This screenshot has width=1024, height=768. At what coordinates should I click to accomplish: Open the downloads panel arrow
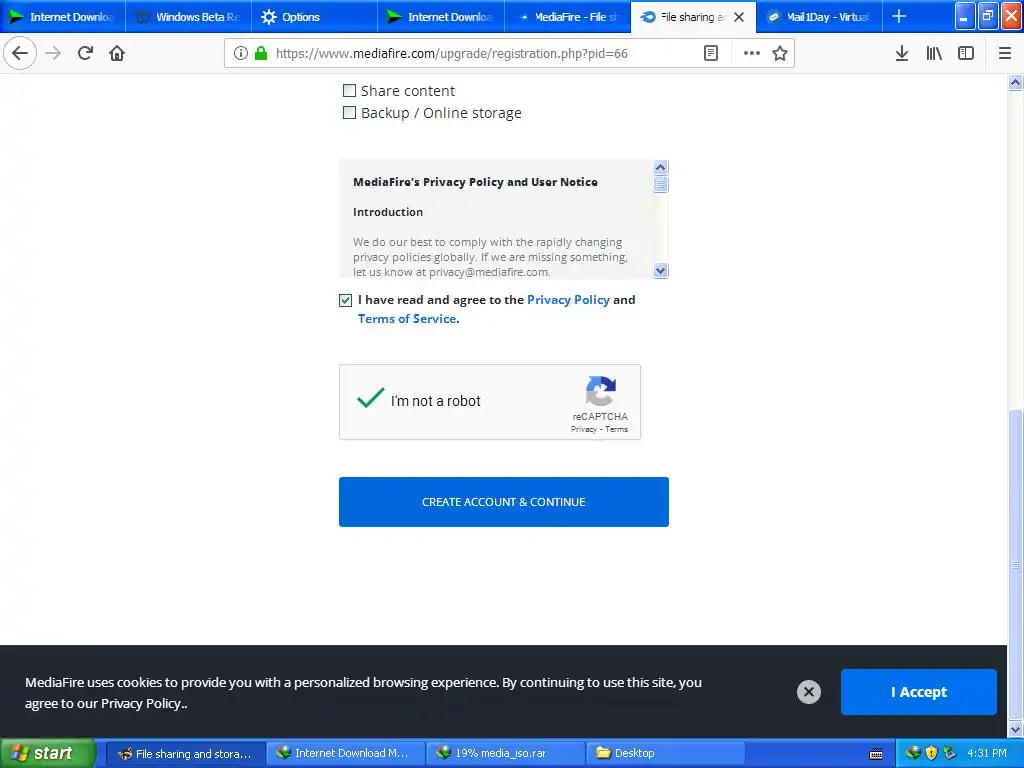tap(902, 53)
